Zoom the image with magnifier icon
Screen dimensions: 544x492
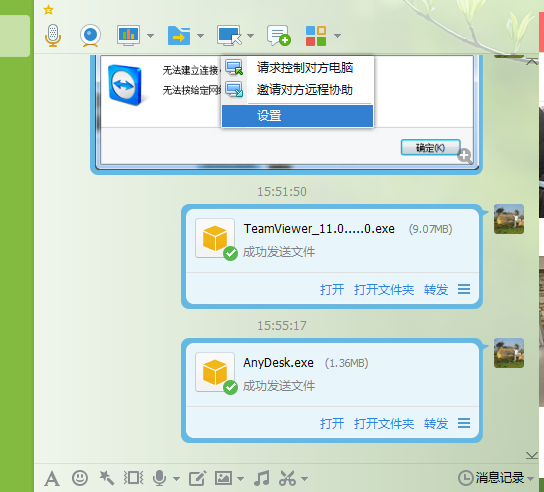(x=465, y=156)
